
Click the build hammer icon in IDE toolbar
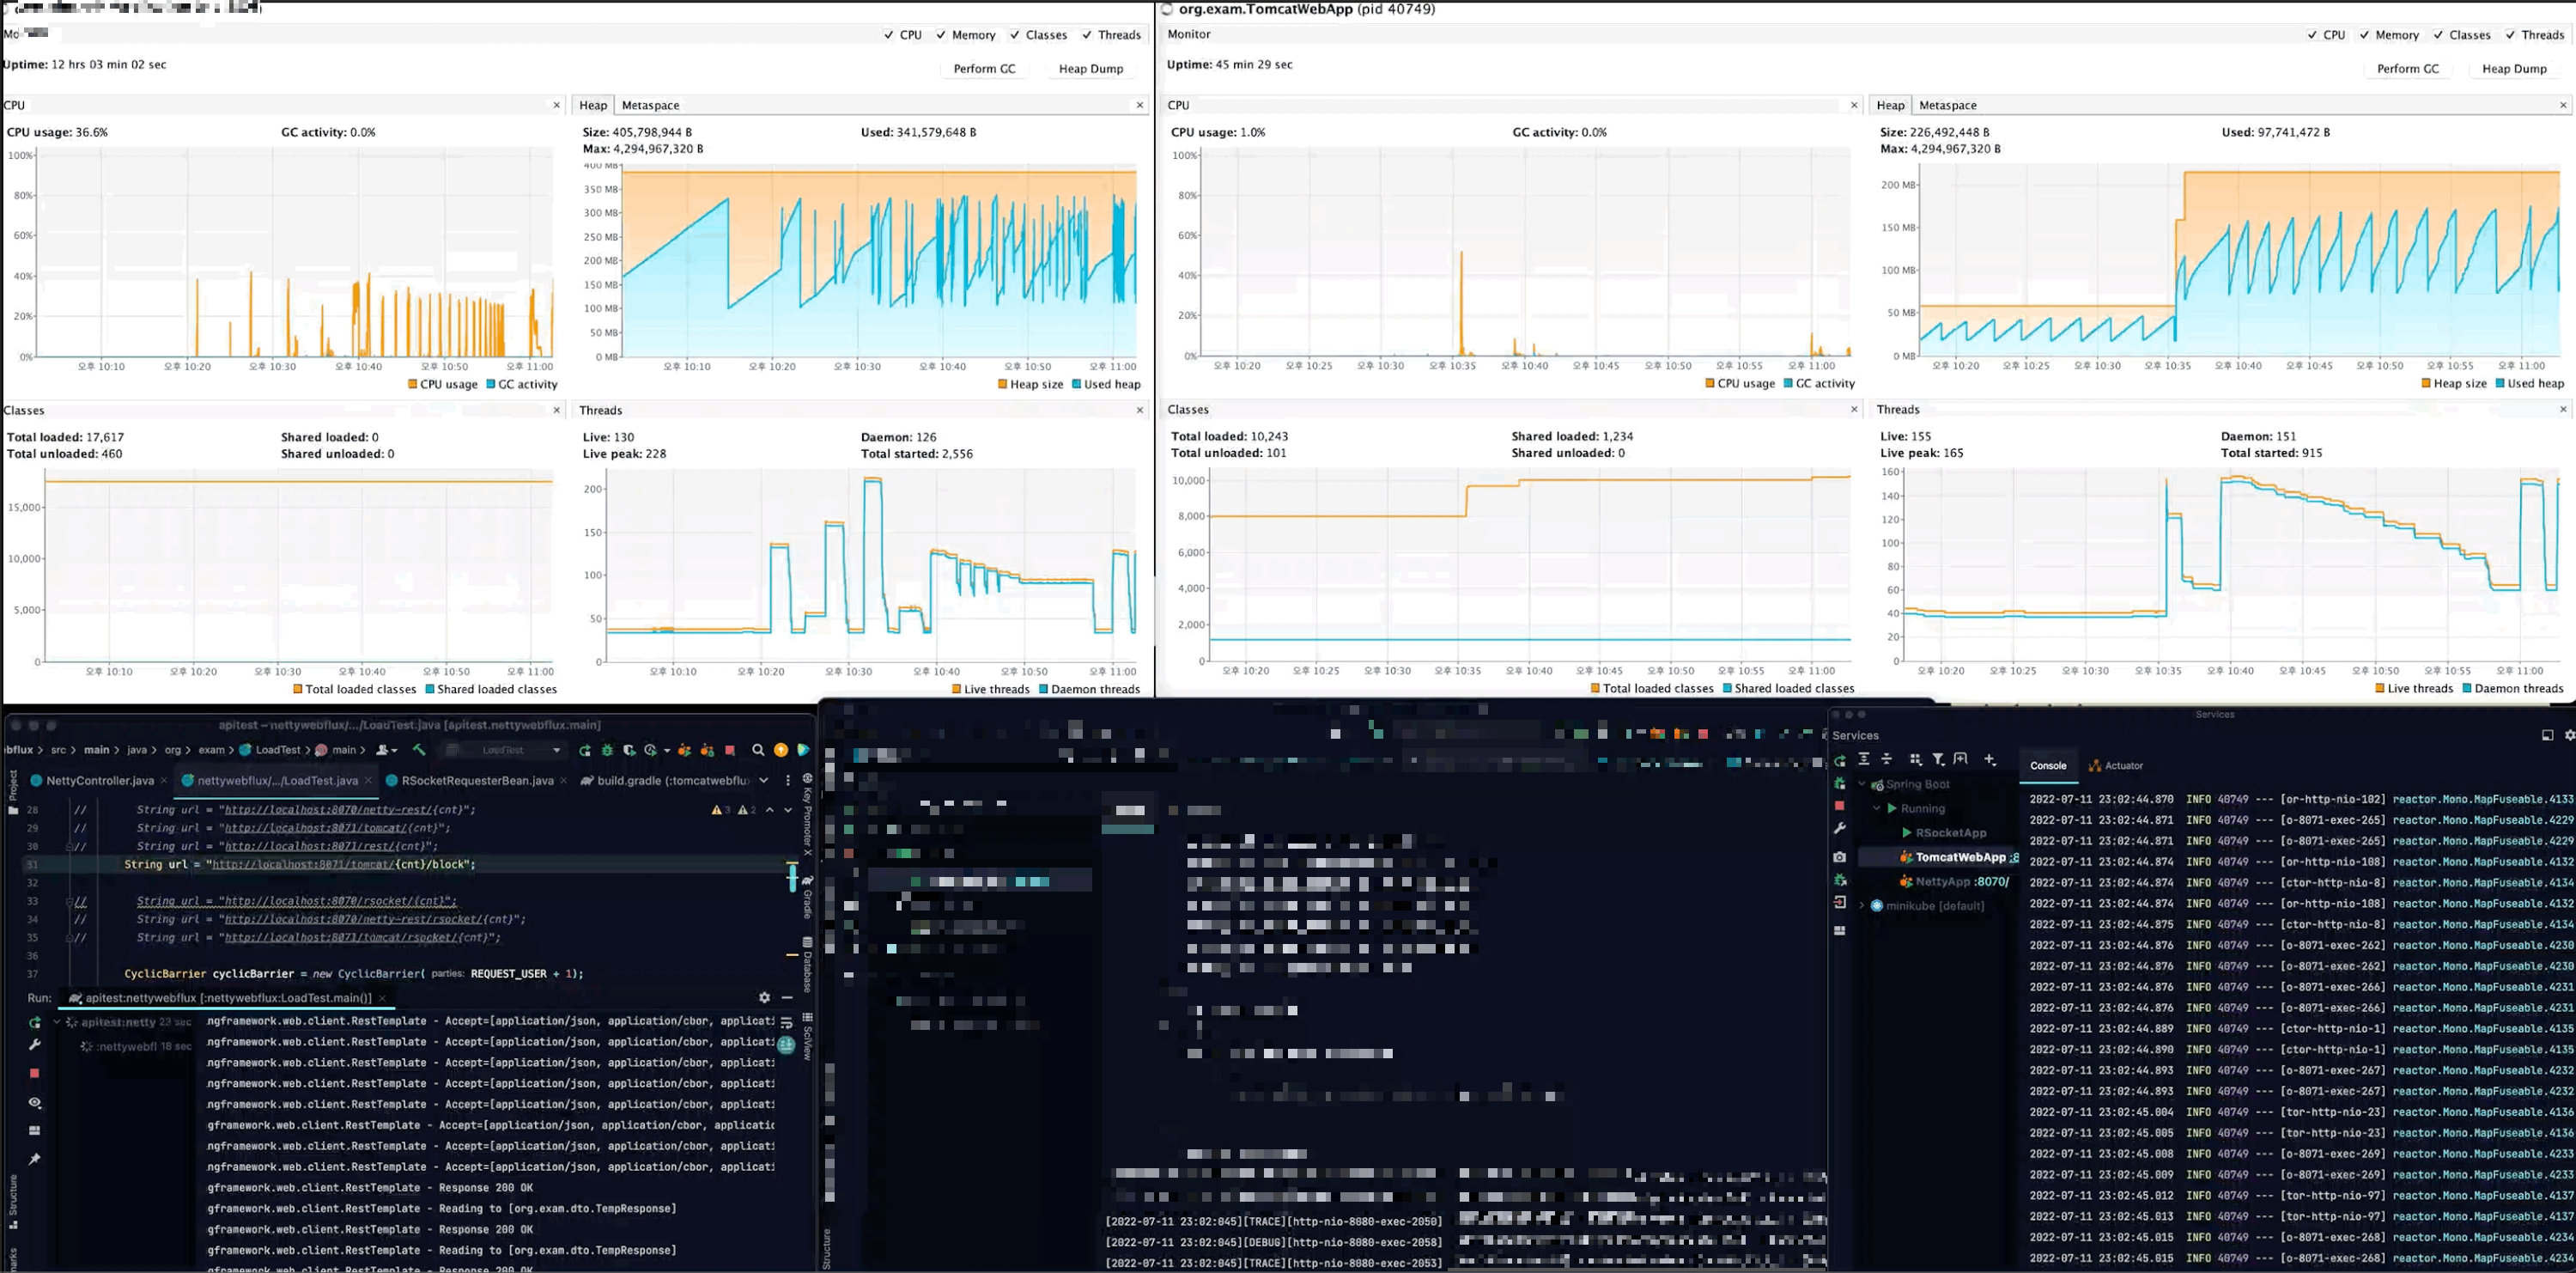[419, 750]
